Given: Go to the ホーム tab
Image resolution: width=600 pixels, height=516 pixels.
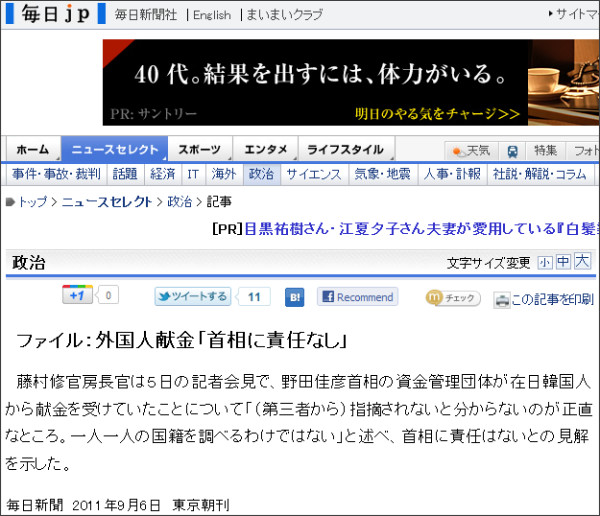Looking at the screenshot, I should 33,150.
